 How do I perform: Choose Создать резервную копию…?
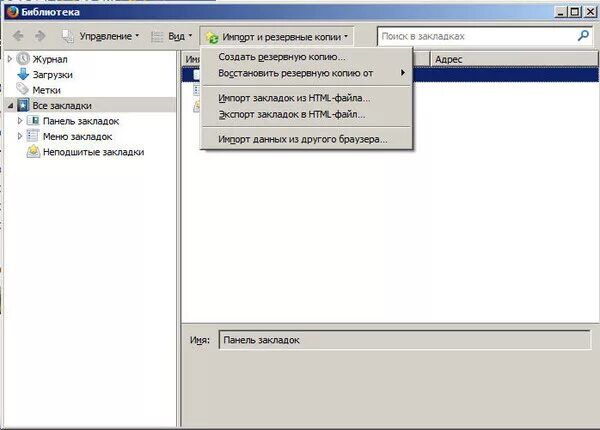[x=307, y=57]
